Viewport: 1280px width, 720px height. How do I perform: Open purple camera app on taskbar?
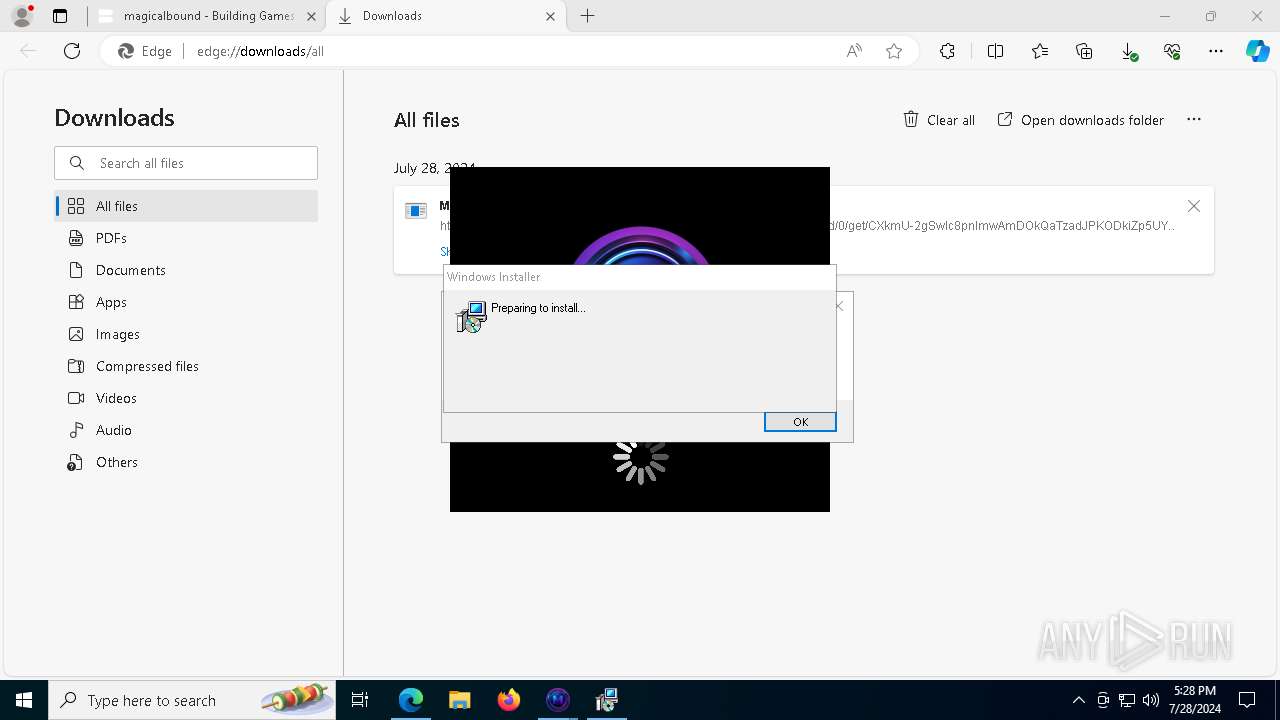(558, 700)
